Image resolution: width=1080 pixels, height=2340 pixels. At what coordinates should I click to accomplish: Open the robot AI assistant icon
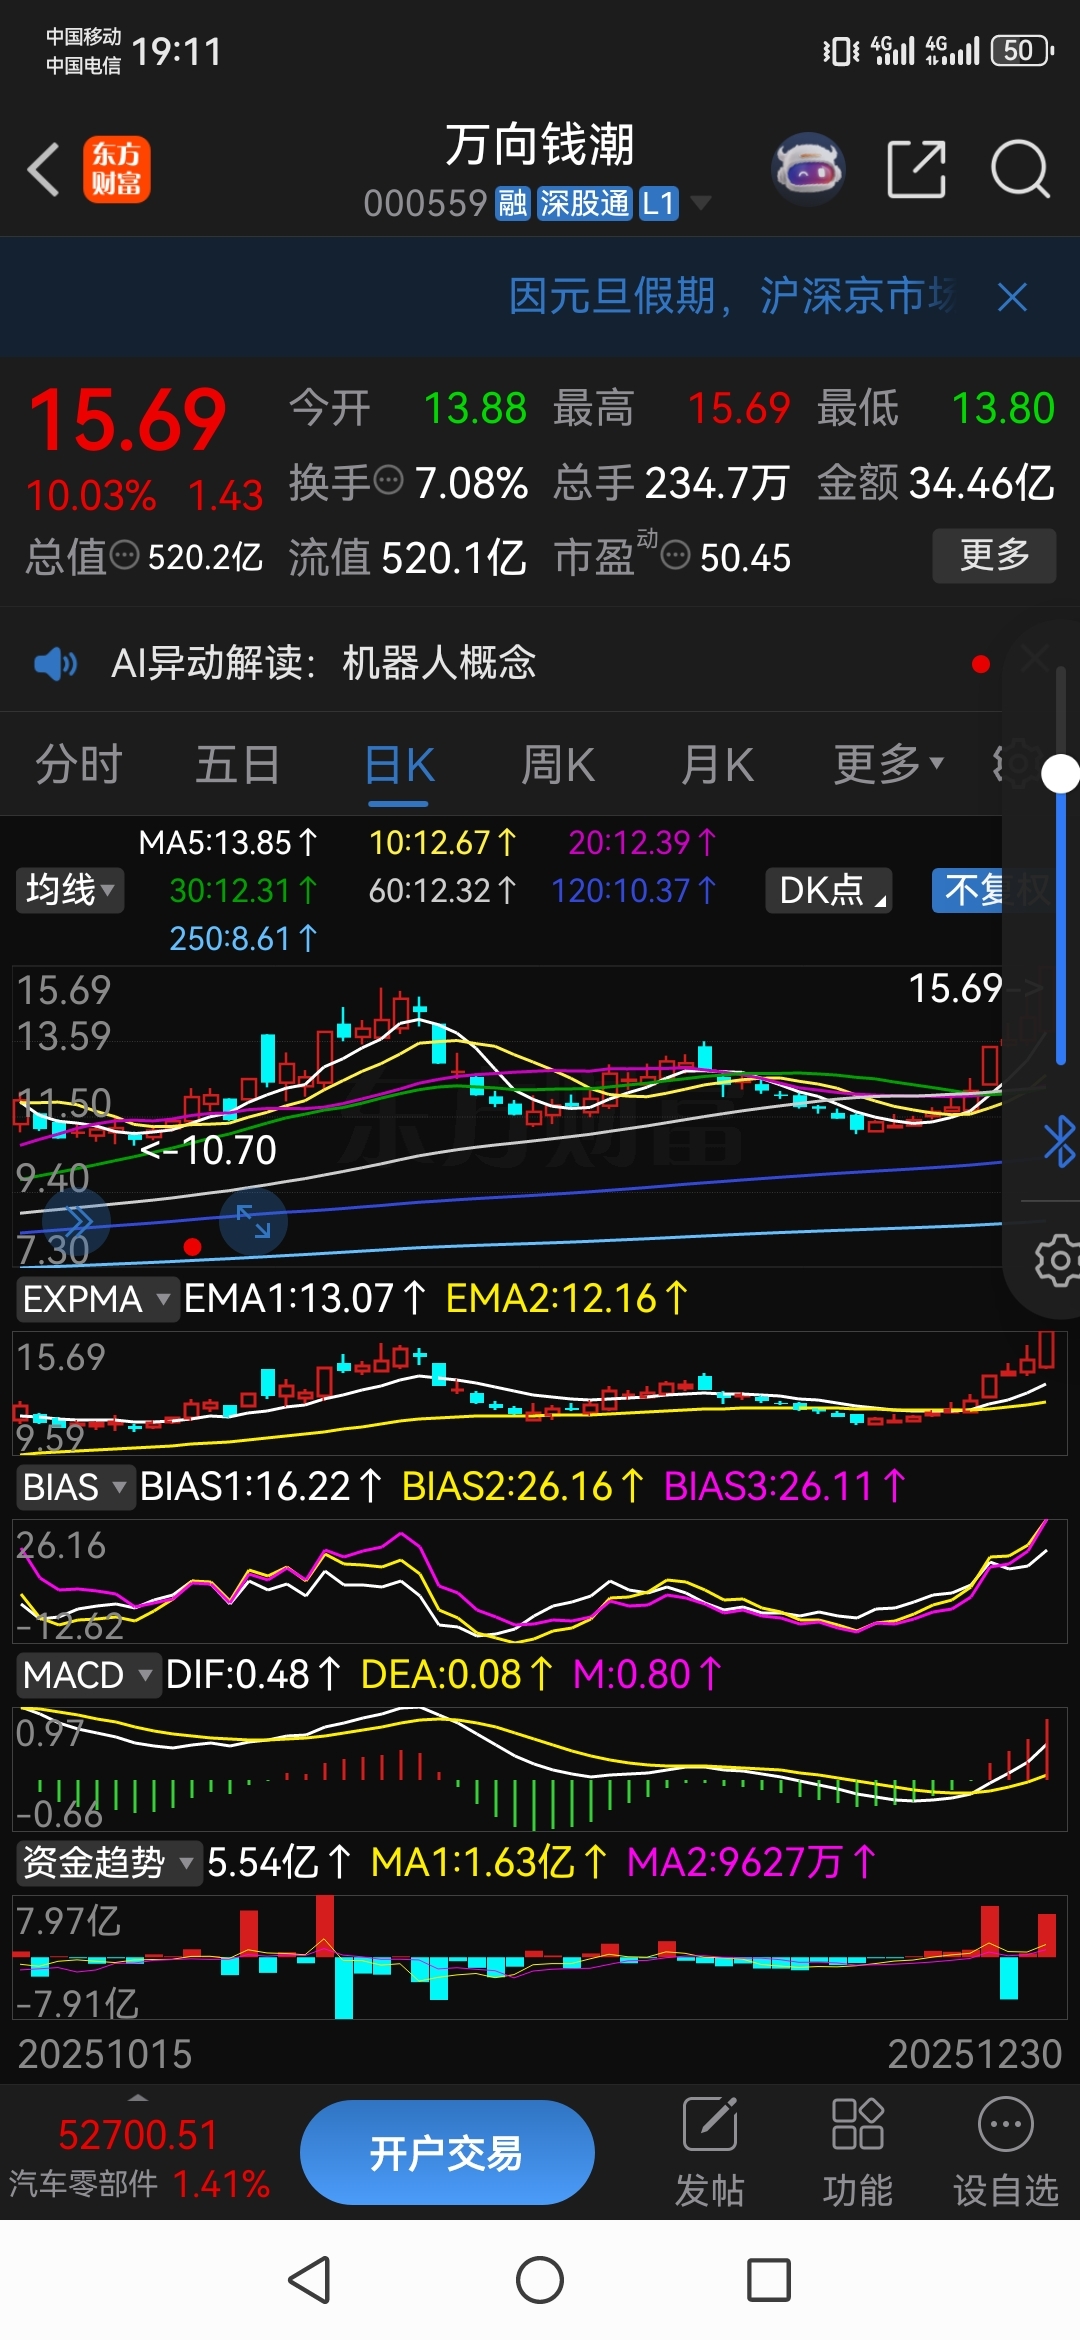[808, 169]
